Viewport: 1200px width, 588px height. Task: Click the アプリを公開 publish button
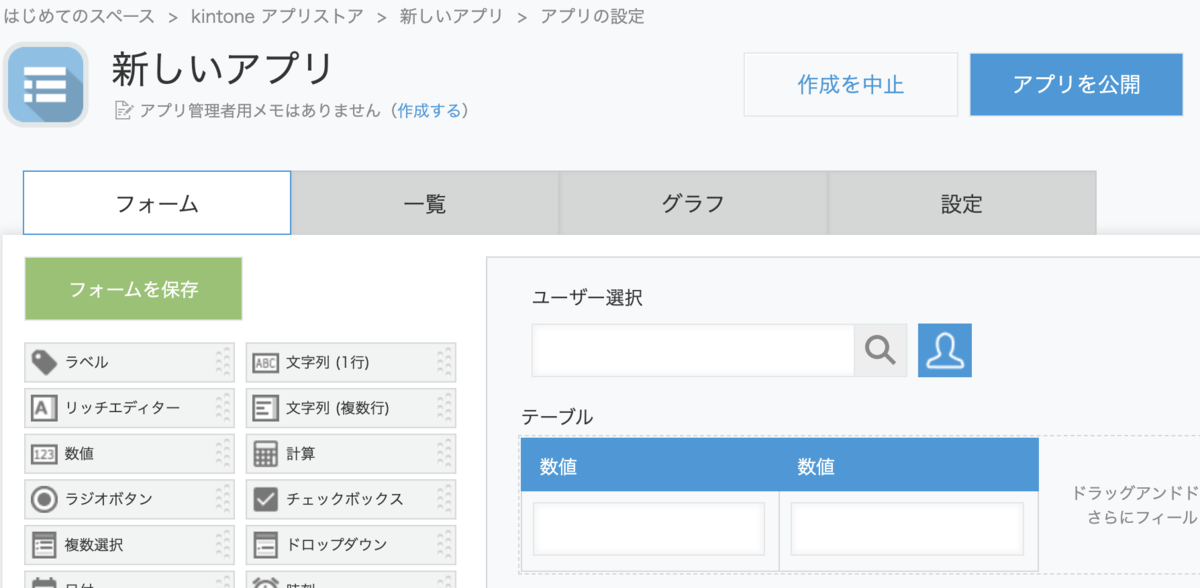tap(1076, 86)
